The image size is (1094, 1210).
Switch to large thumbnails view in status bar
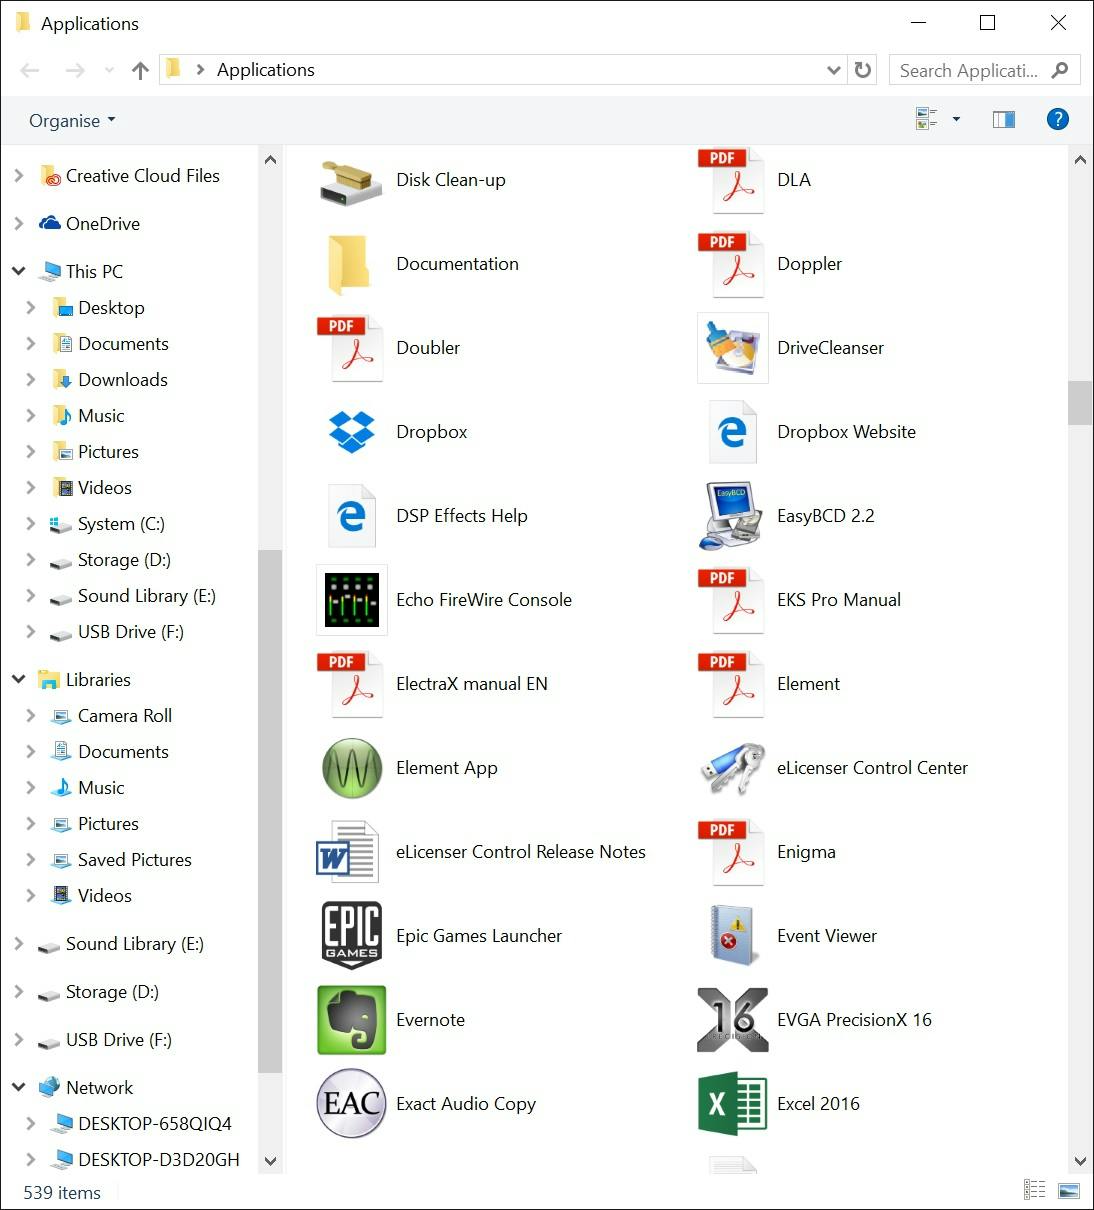(1069, 1190)
